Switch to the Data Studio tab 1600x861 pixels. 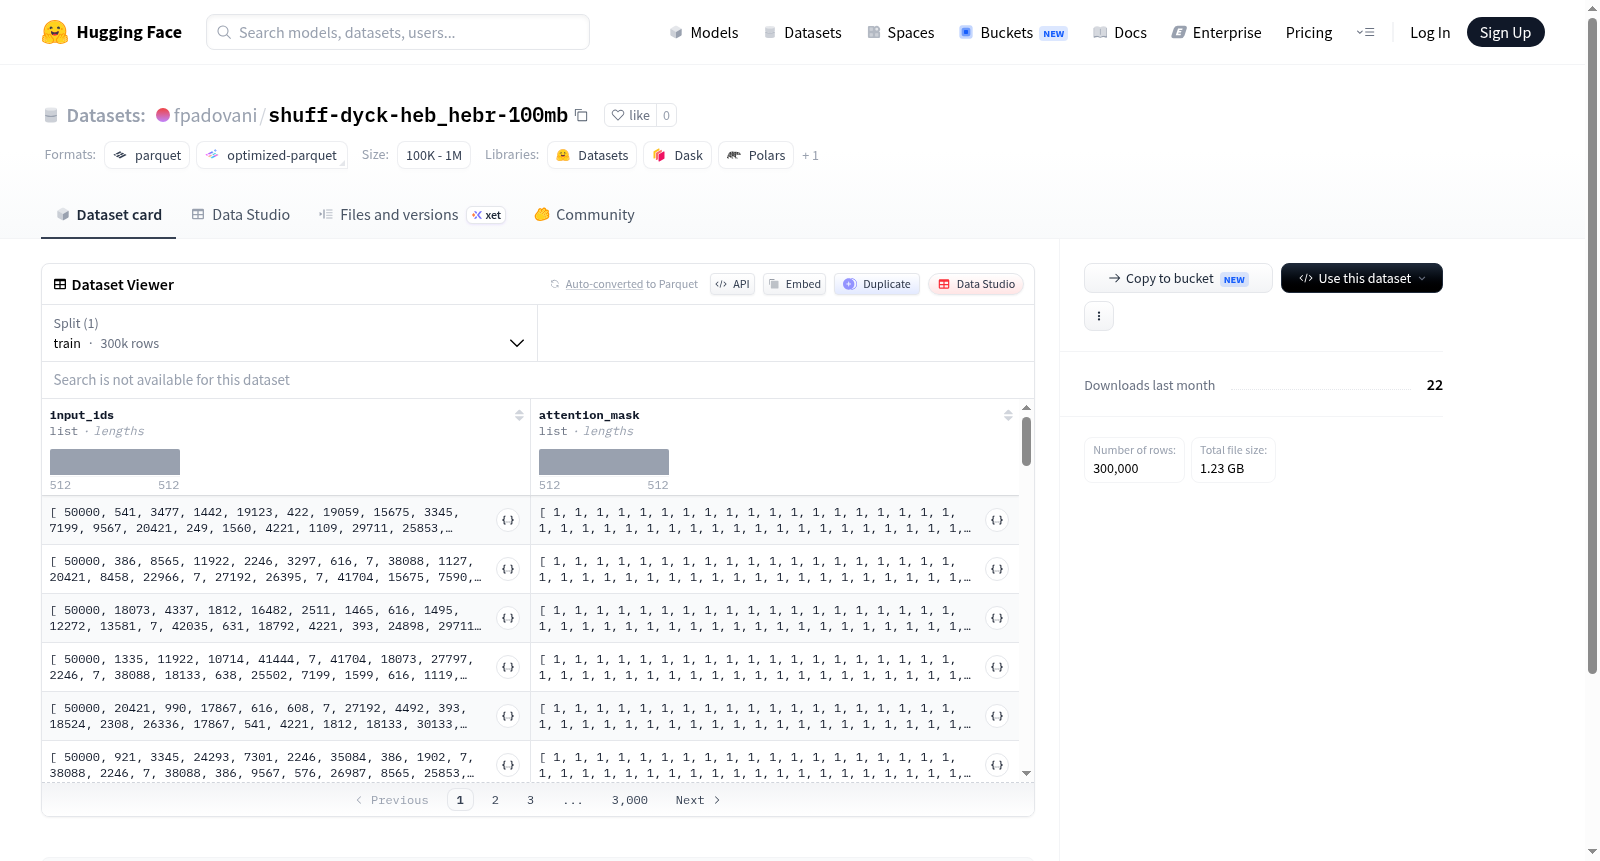coord(241,215)
